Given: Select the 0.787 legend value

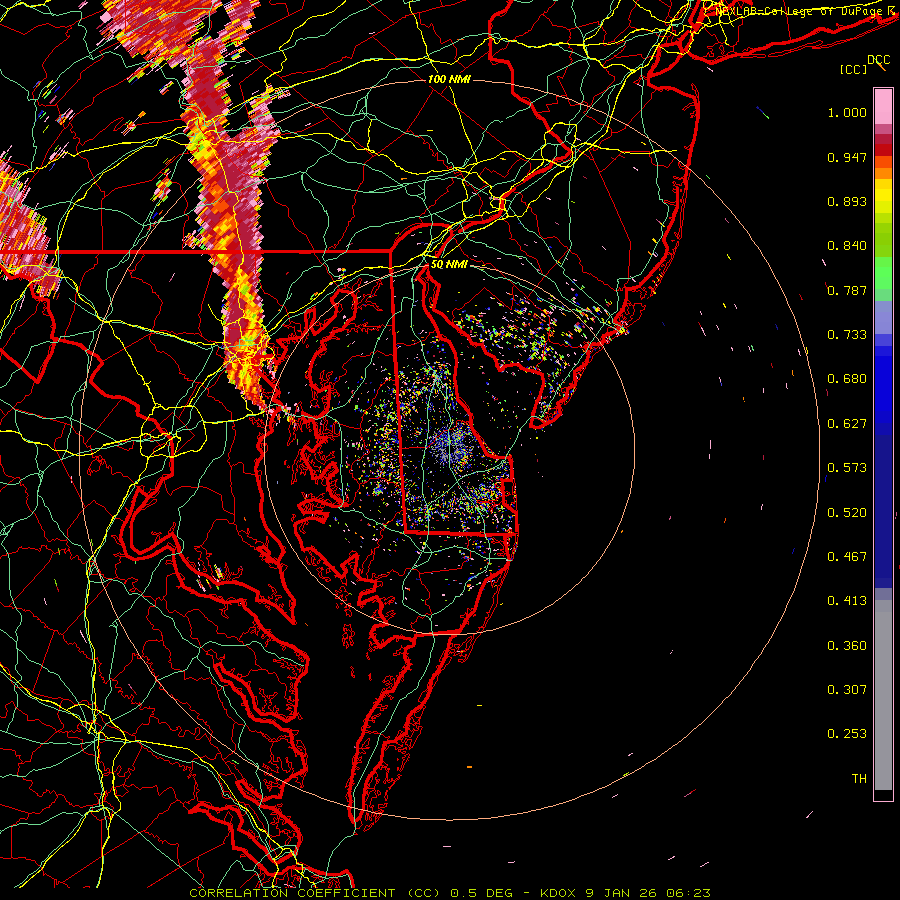Looking at the screenshot, I should [847, 290].
